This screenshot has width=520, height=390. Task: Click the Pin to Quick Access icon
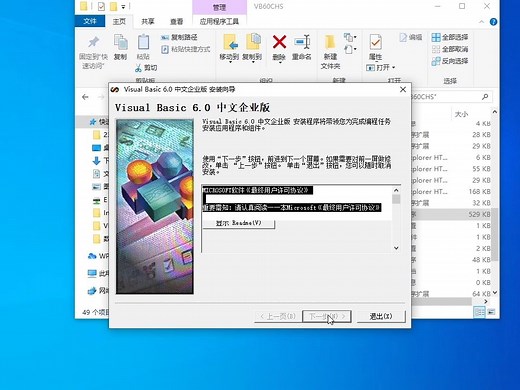point(94,42)
